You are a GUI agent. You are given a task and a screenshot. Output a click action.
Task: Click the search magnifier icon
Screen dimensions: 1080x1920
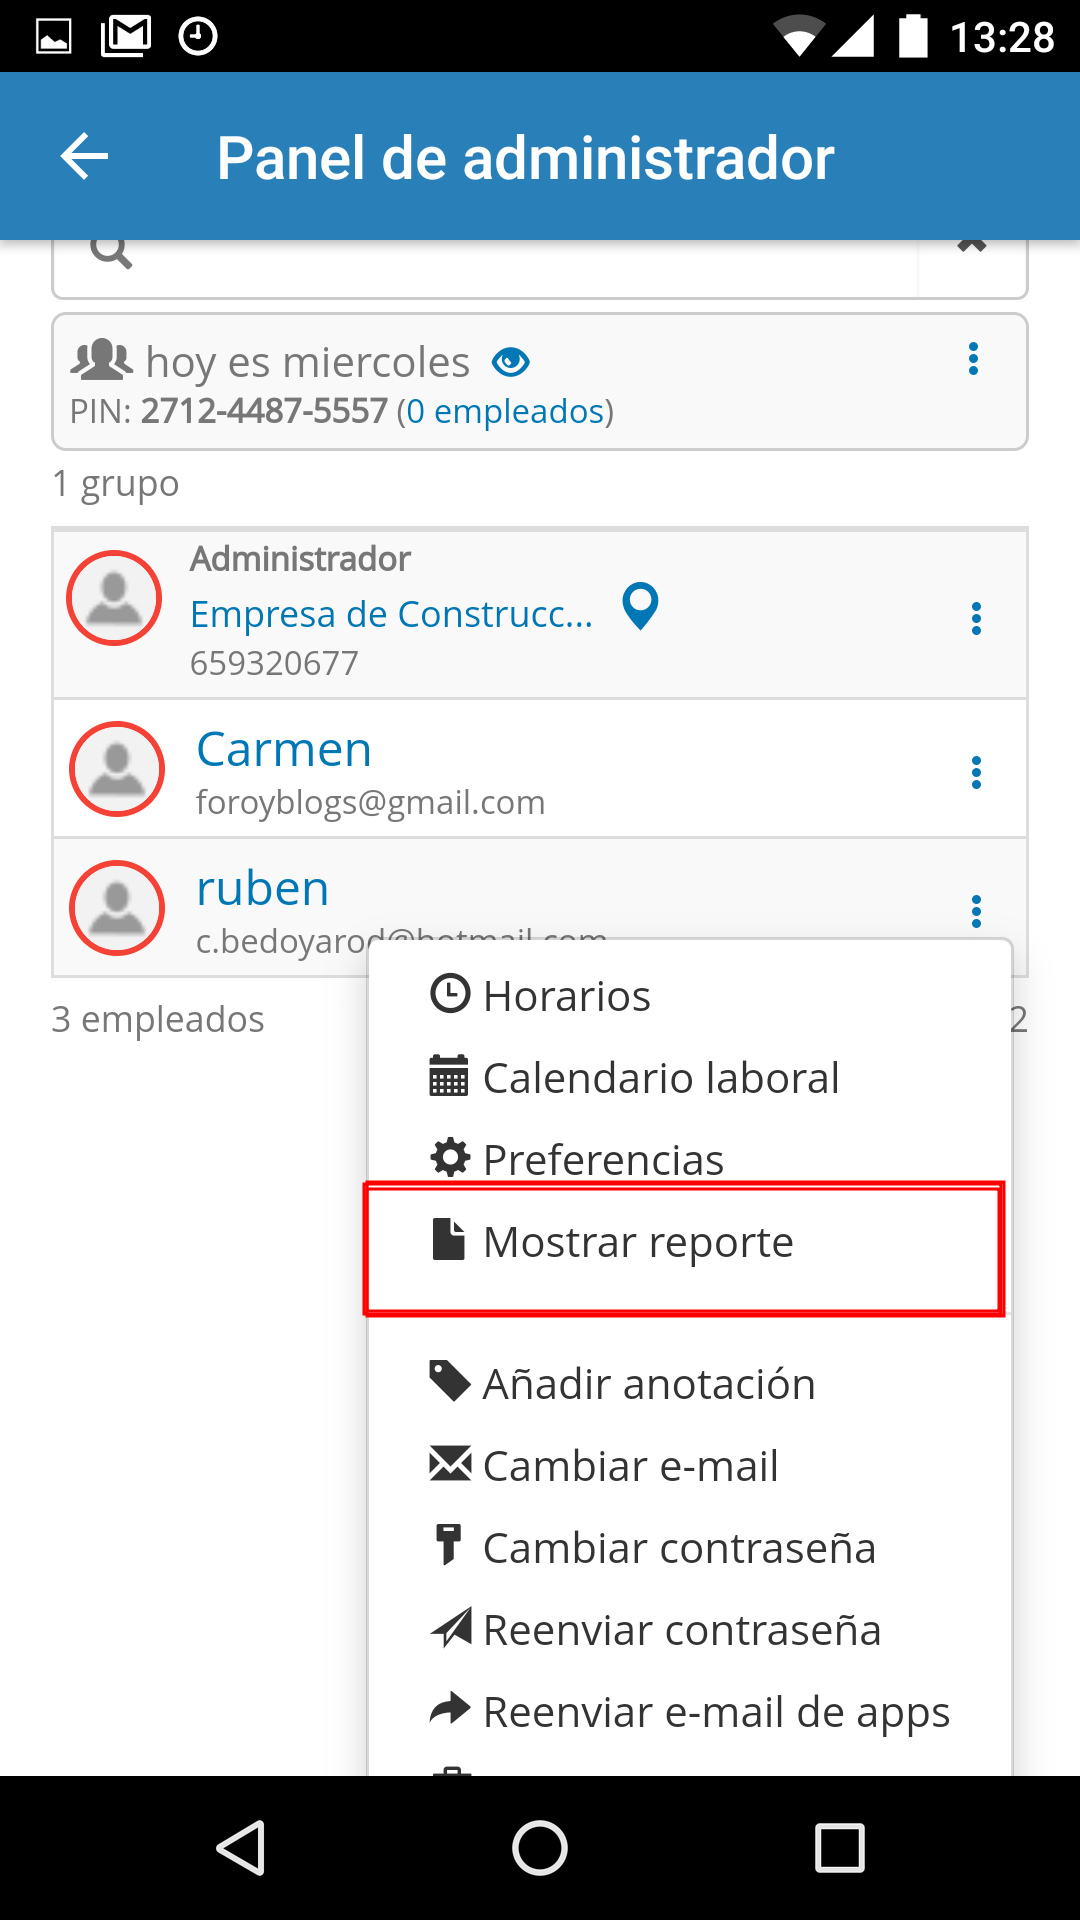pyautogui.click(x=111, y=252)
